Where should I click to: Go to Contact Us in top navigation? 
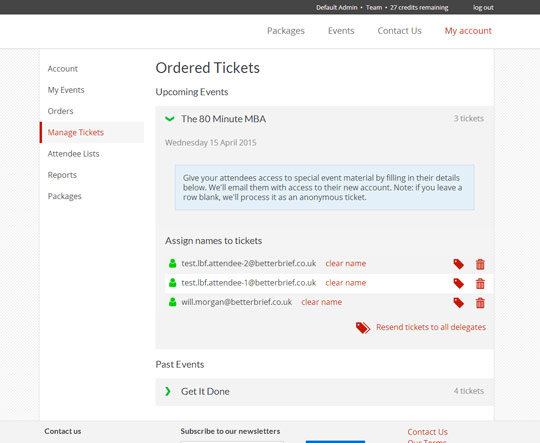coord(399,31)
